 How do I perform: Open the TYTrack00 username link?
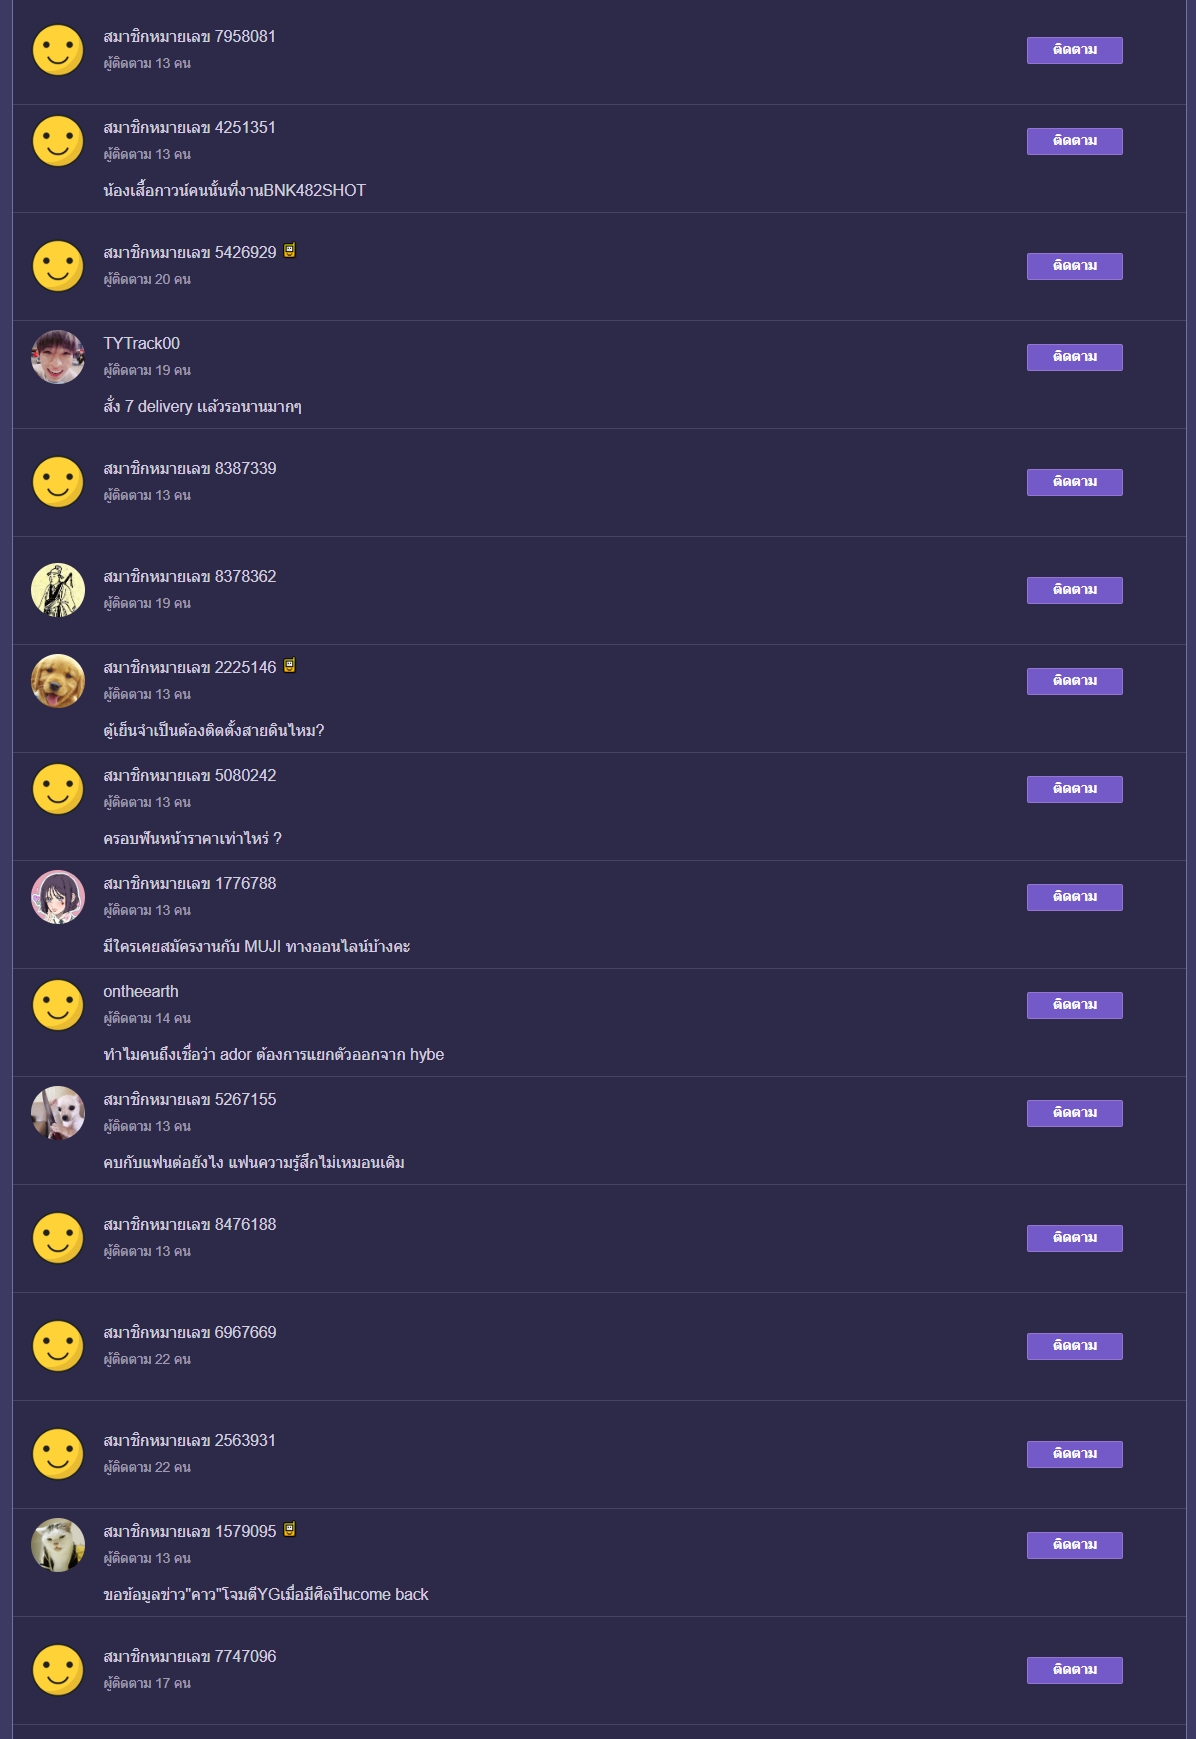tap(141, 343)
